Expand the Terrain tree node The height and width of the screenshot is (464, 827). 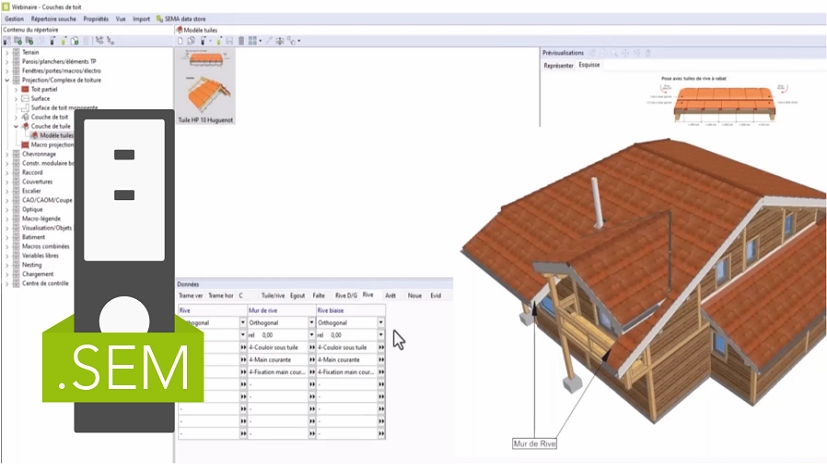click(x=6, y=52)
